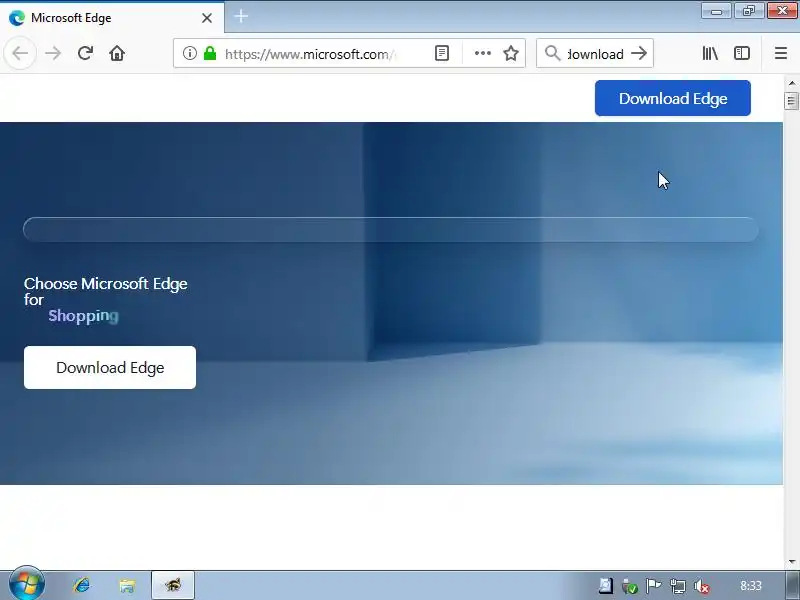Open the Windows Start menu
Viewport: 800px width, 600px height.
click(27, 585)
